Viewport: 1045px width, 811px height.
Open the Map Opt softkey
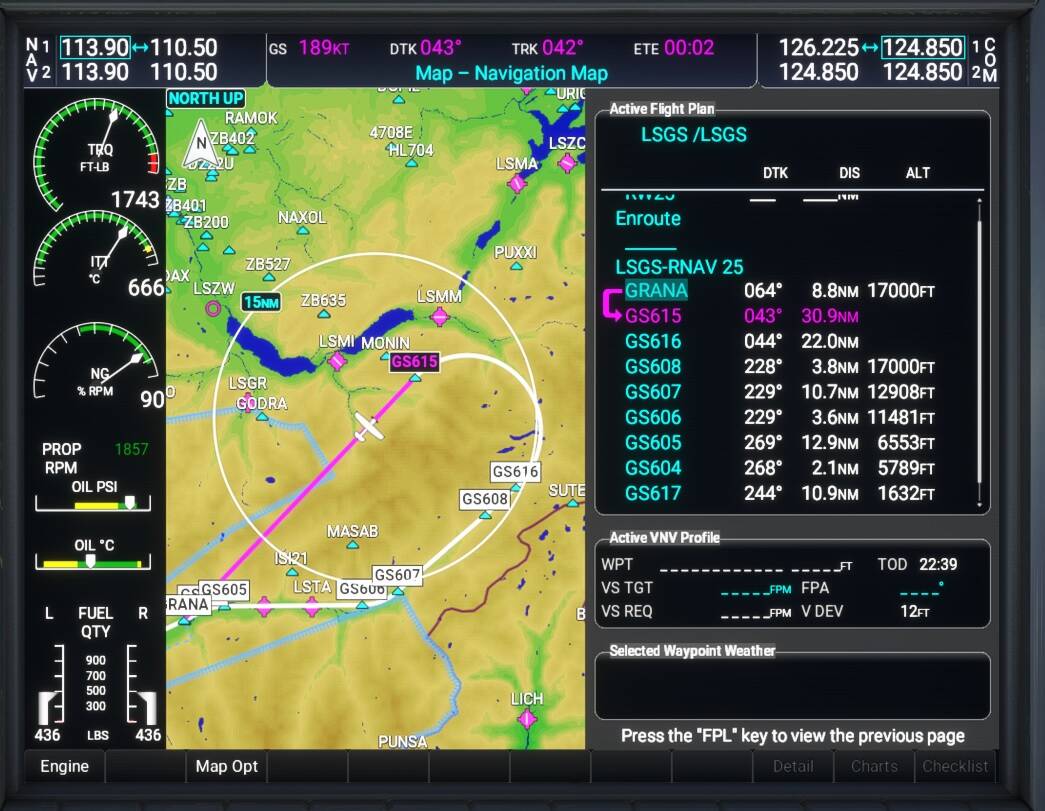point(227,766)
